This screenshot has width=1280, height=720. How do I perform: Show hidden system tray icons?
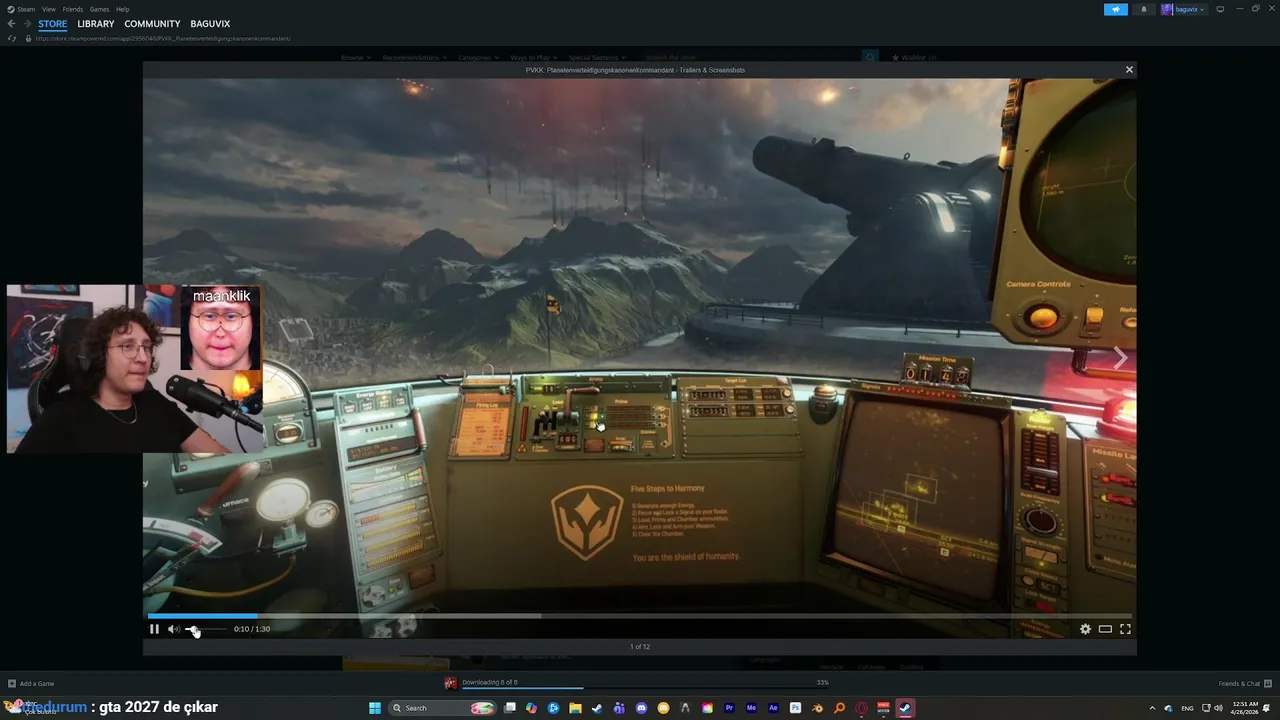1153,708
